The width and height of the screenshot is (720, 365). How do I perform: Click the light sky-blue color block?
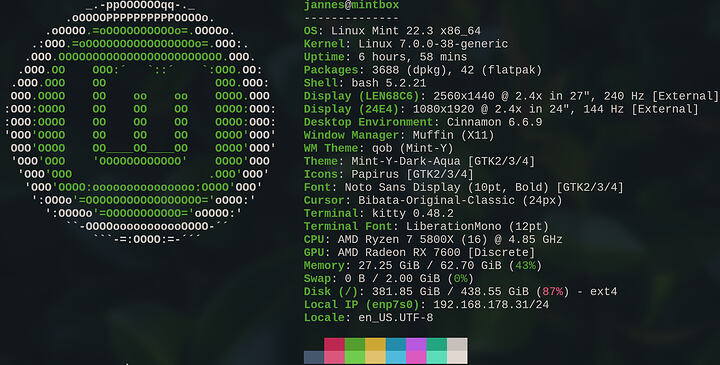(396, 357)
